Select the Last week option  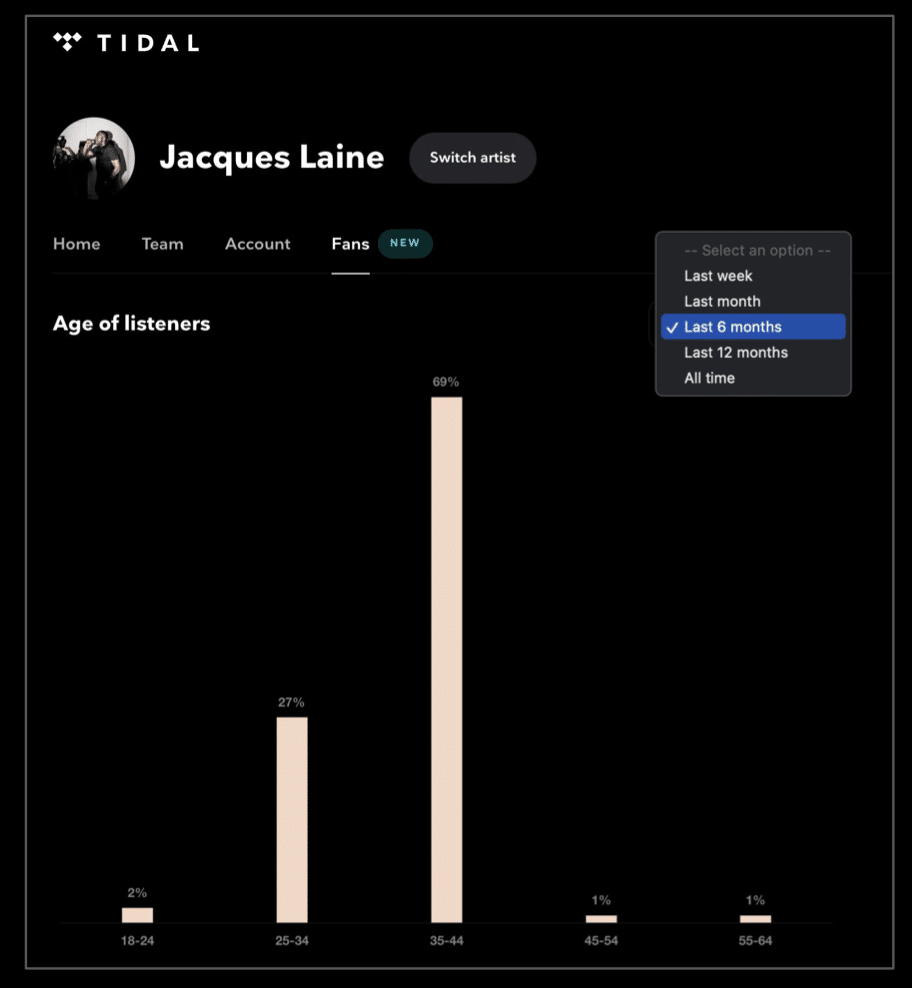coord(718,276)
